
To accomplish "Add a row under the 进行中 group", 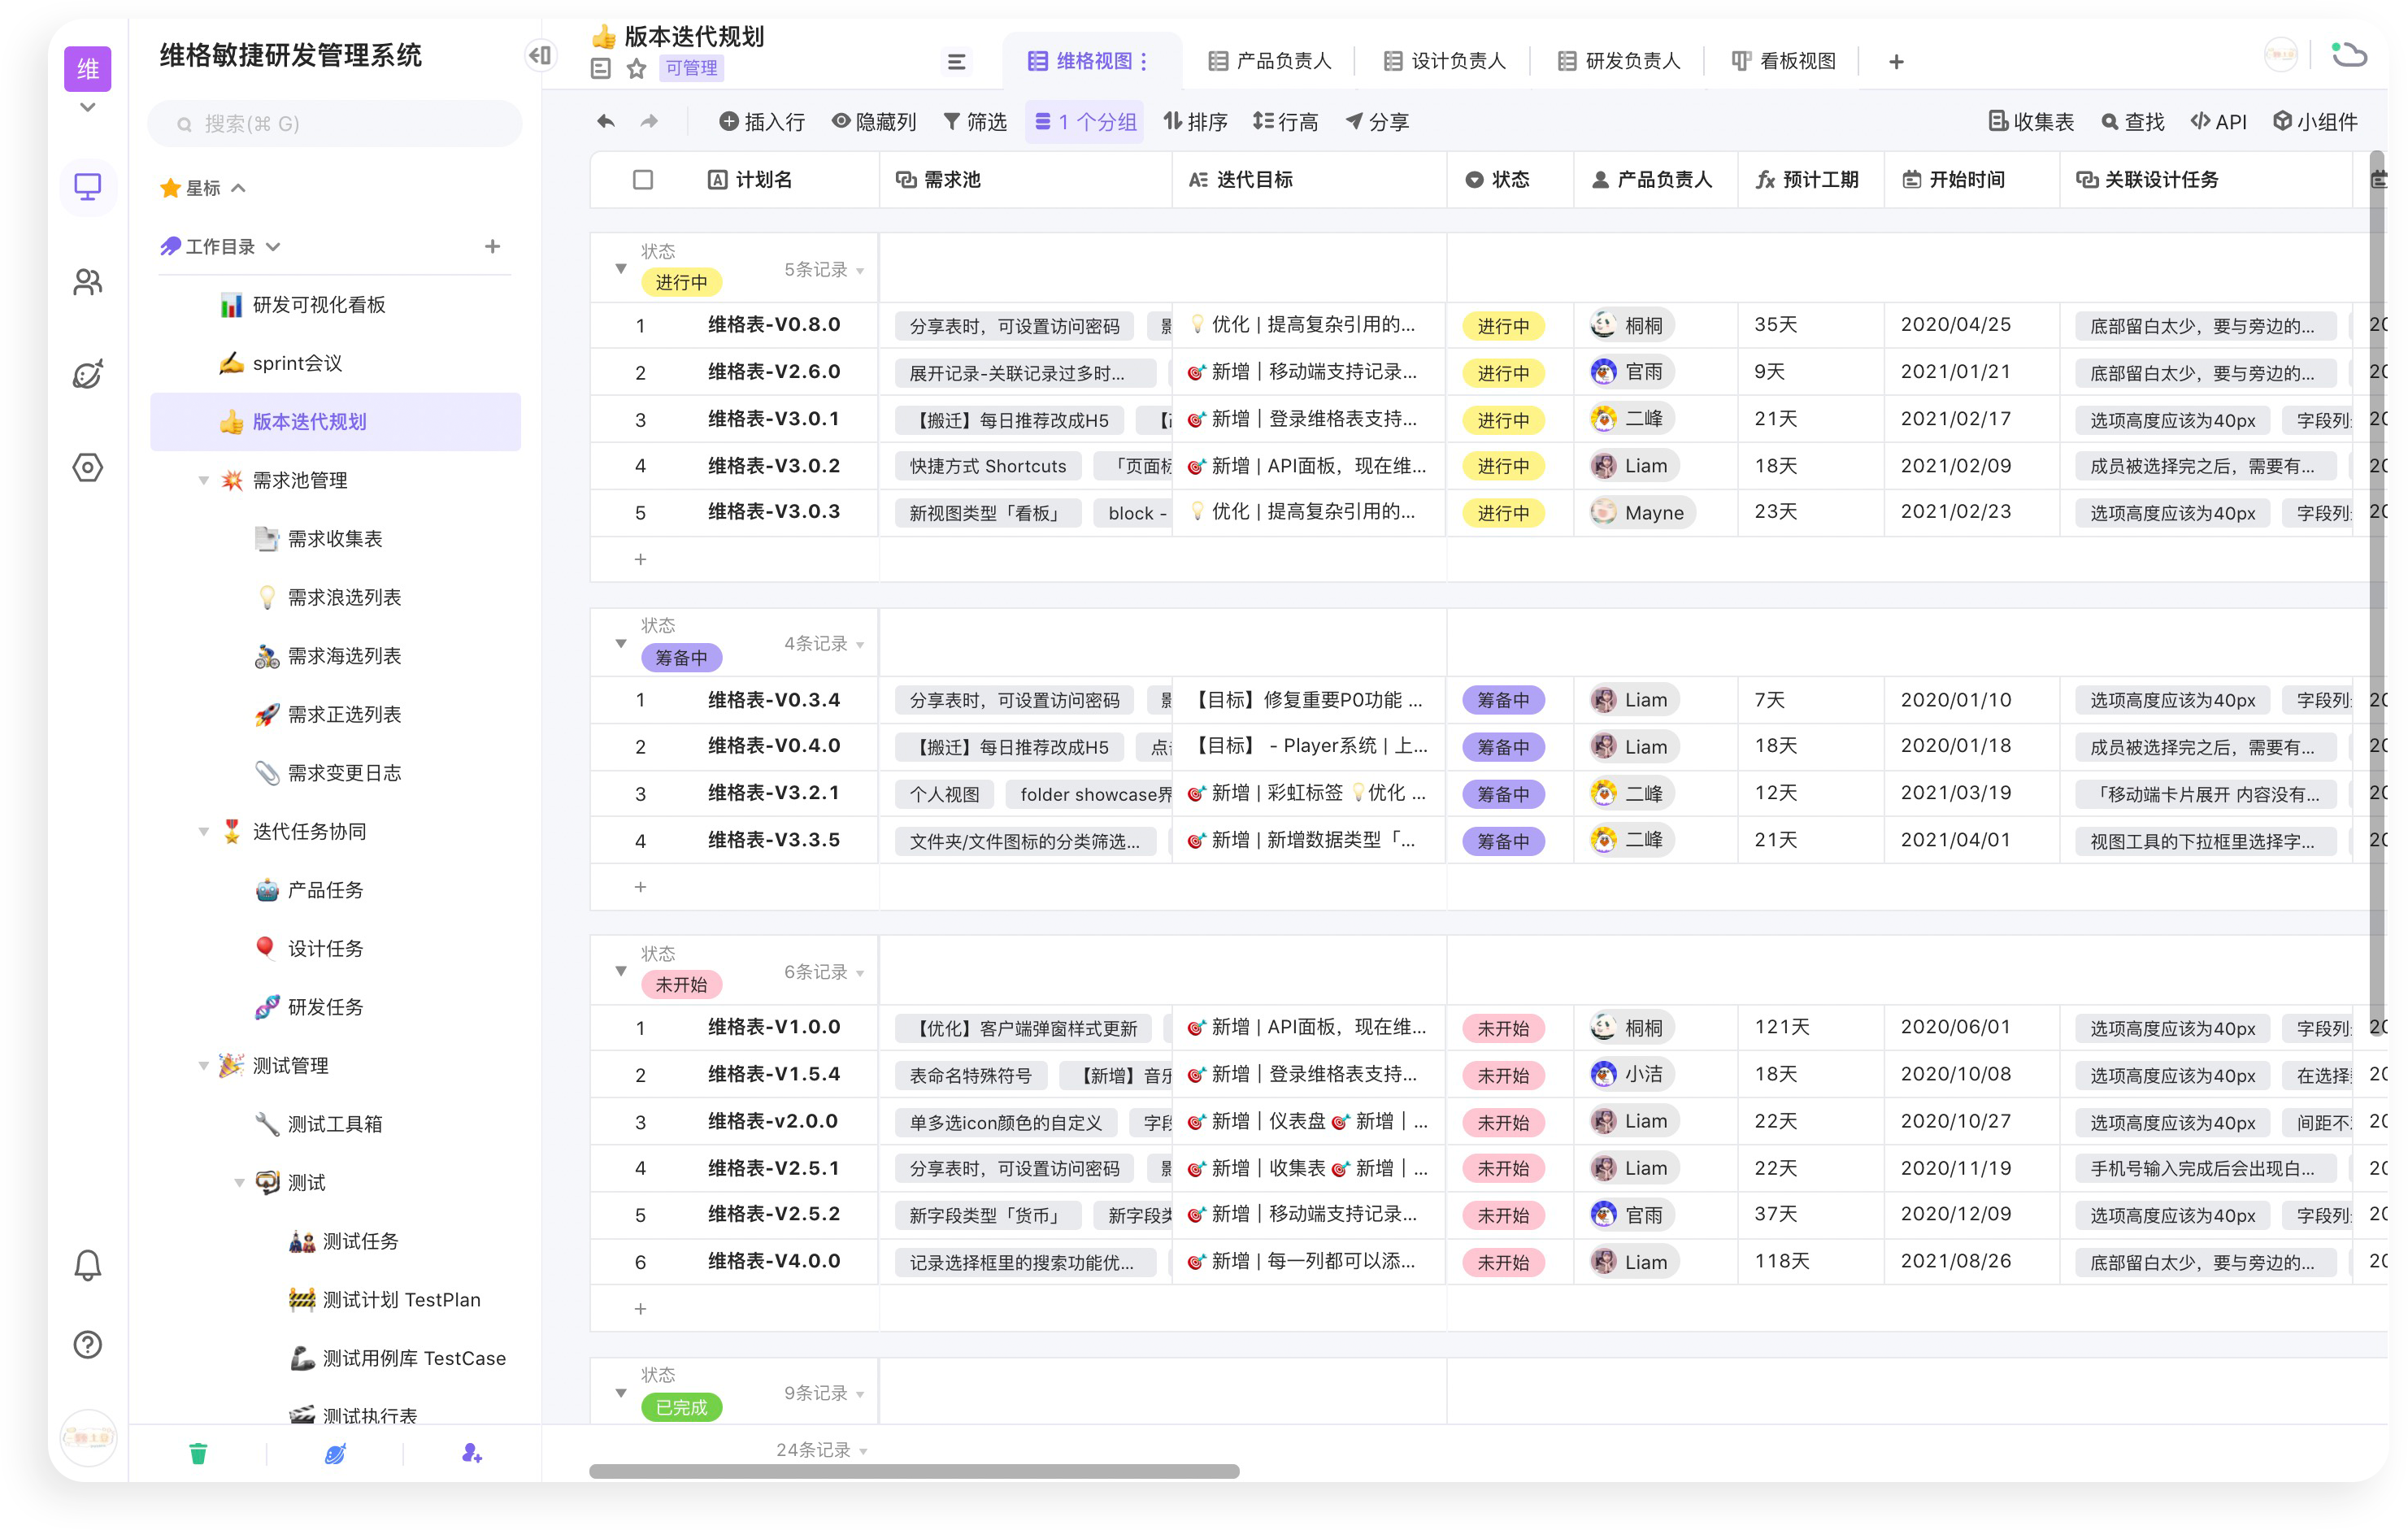I will click(640, 559).
